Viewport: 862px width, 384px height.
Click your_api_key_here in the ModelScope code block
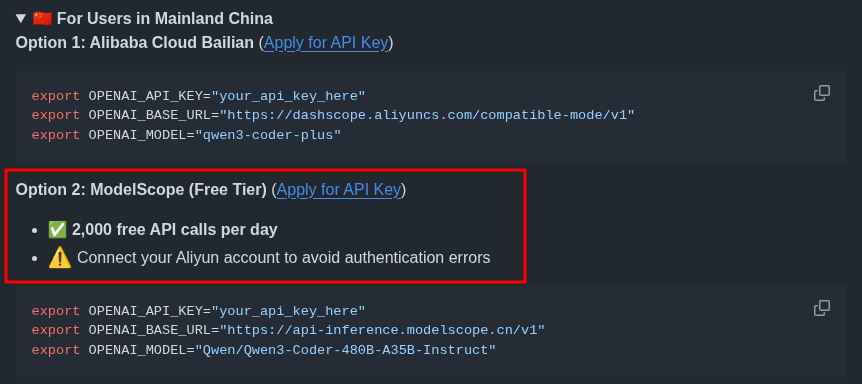[289, 311]
